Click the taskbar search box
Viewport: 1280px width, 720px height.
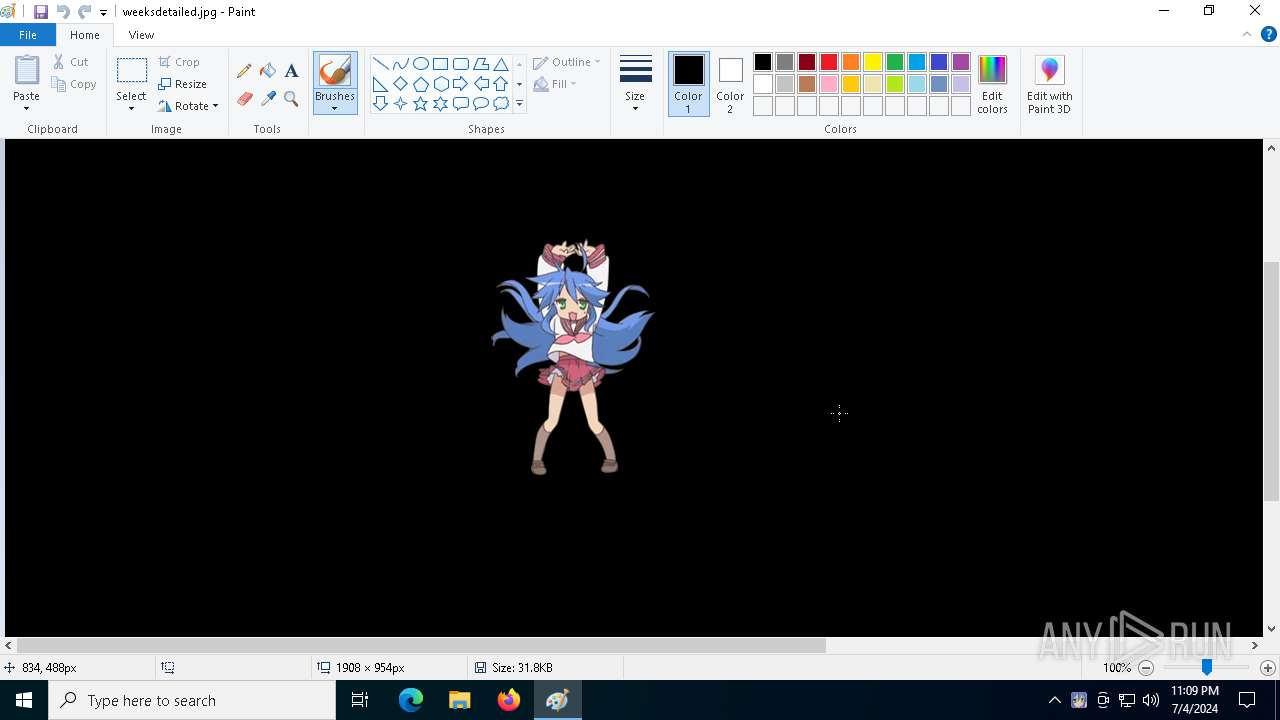[192, 700]
